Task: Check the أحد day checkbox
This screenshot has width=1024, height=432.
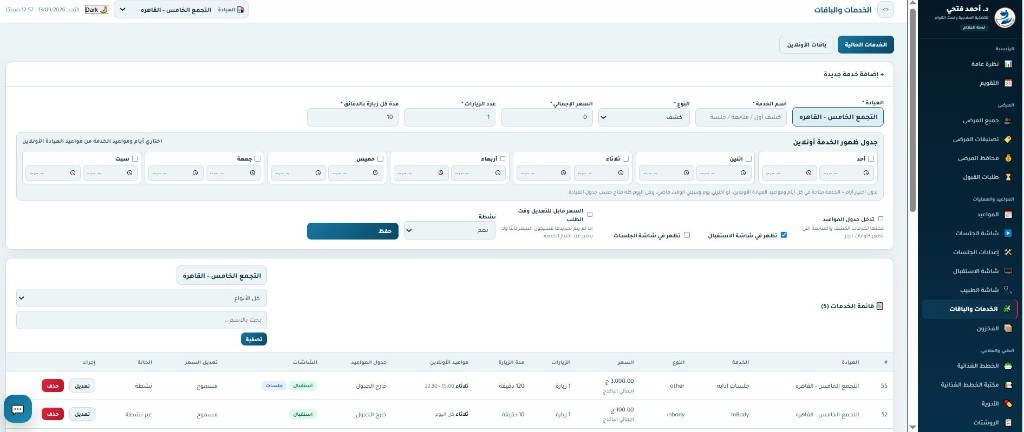Action: (x=871, y=159)
